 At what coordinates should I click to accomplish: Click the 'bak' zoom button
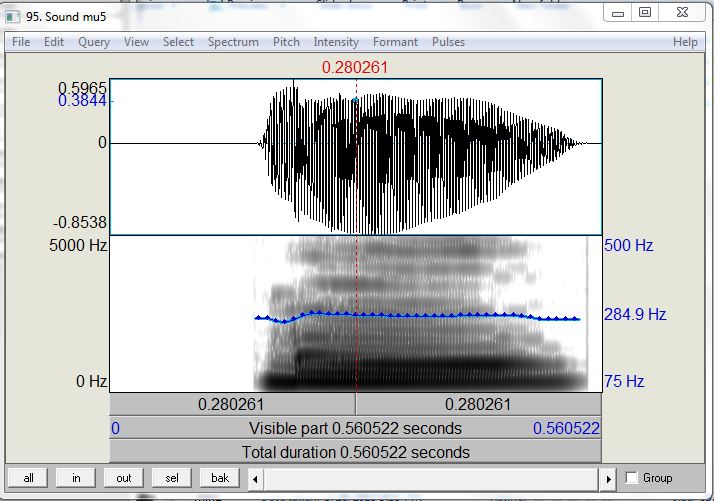click(x=219, y=478)
